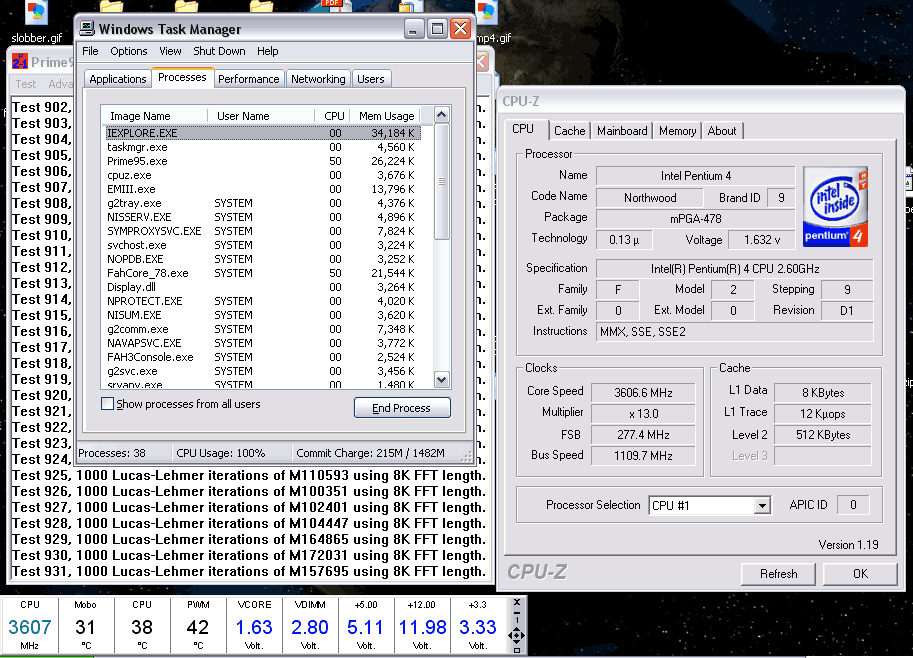Select the Prime95.exe process row
The height and width of the screenshot is (658, 913).
262,161
